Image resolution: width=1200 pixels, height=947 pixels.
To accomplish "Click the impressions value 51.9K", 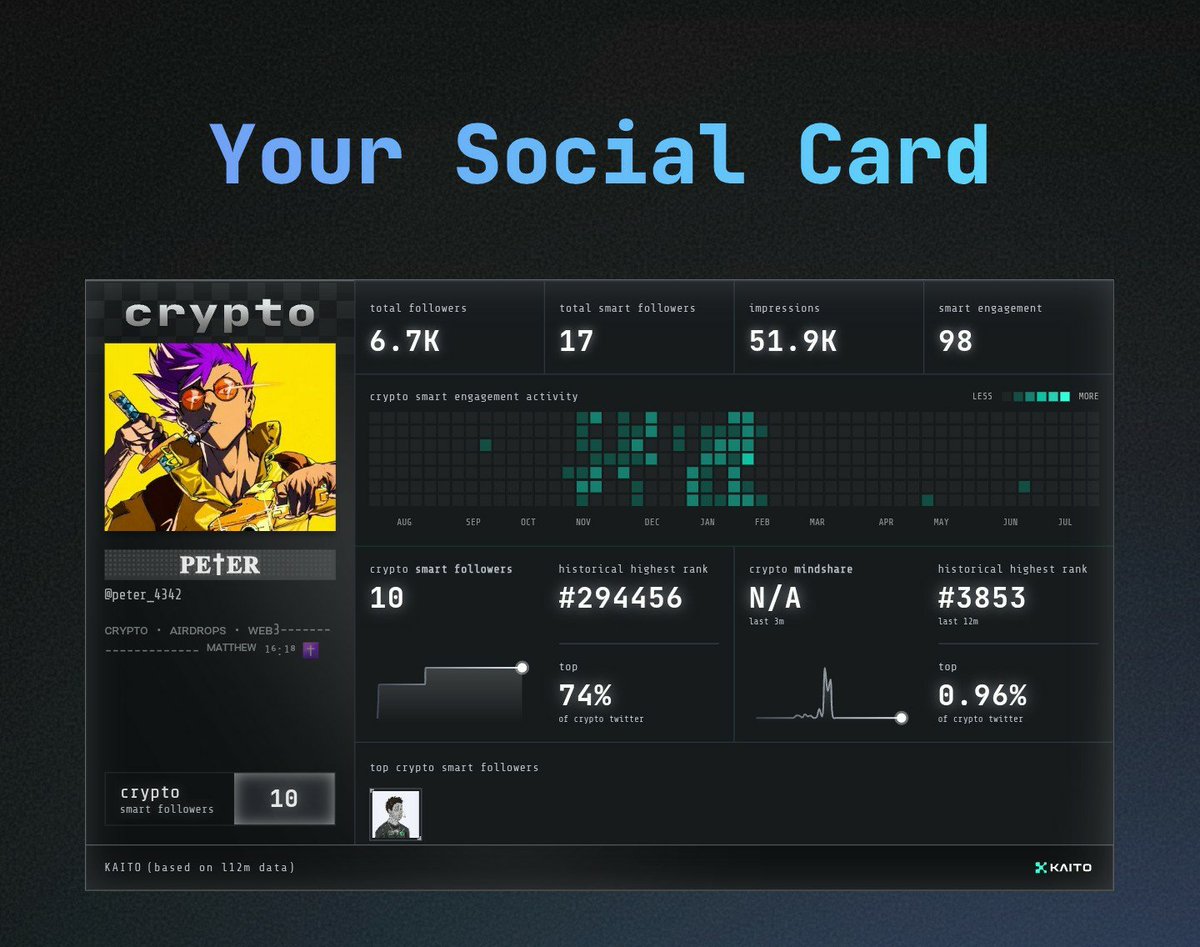I will 793,342.
